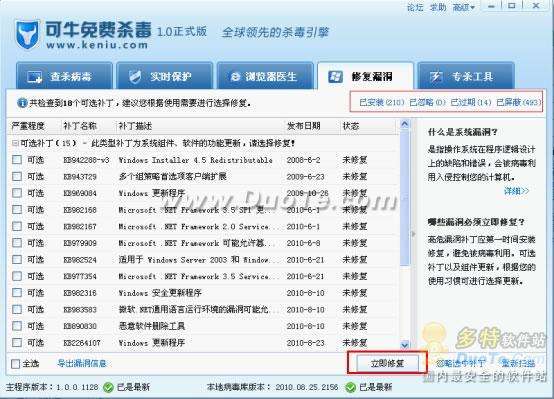Open the 已过期 (14) list
The width and height of the screenshot is (554, 399).
pos(471,102)
